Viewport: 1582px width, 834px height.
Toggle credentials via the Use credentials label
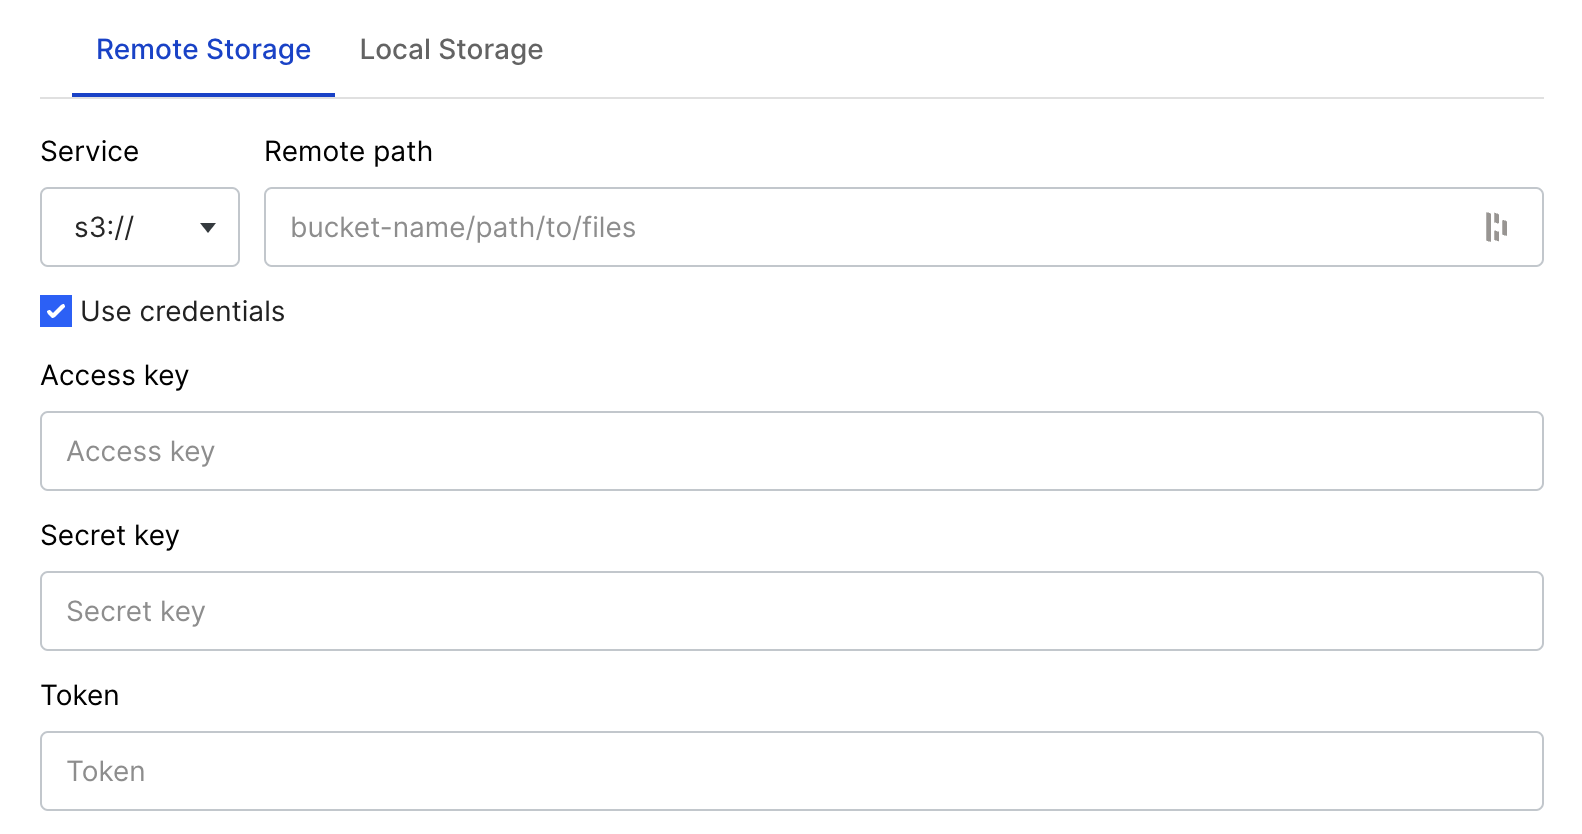[183, 311]
